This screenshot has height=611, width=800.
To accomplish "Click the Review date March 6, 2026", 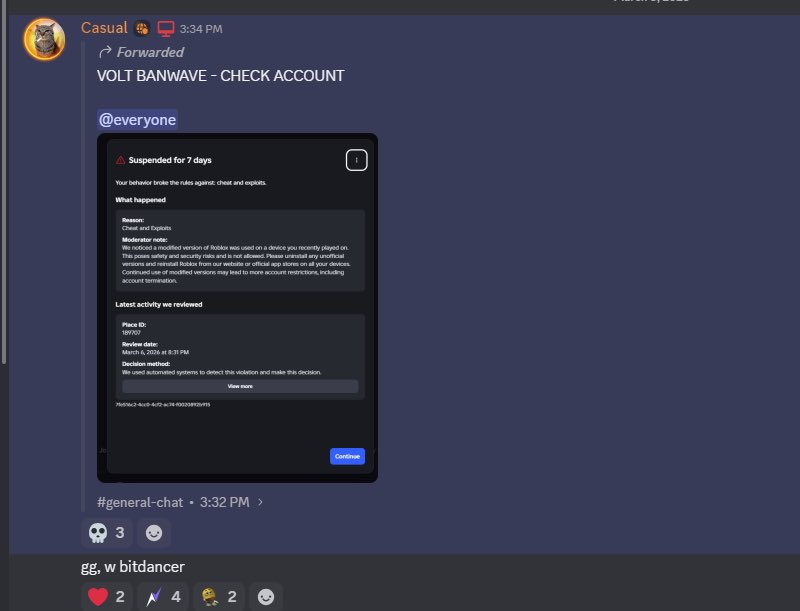I will pos(155,352).
